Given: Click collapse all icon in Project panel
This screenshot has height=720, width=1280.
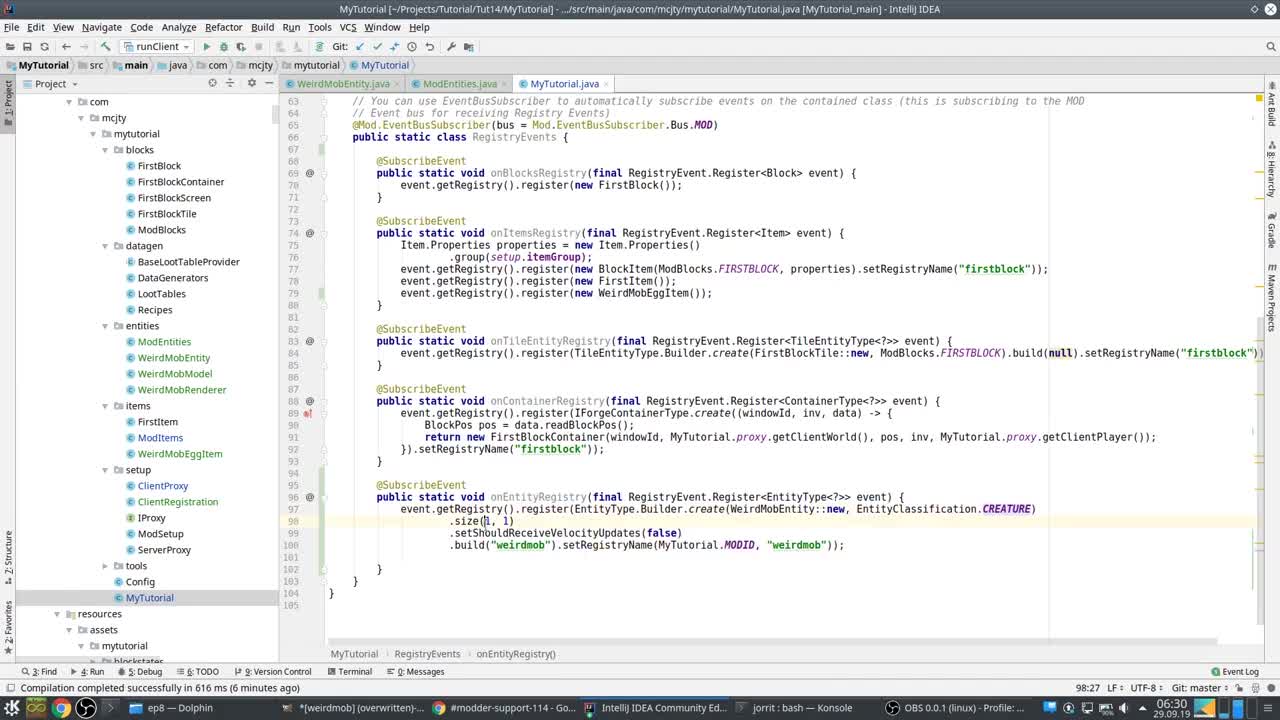Looking at the screenshot, I should point(231,83).
